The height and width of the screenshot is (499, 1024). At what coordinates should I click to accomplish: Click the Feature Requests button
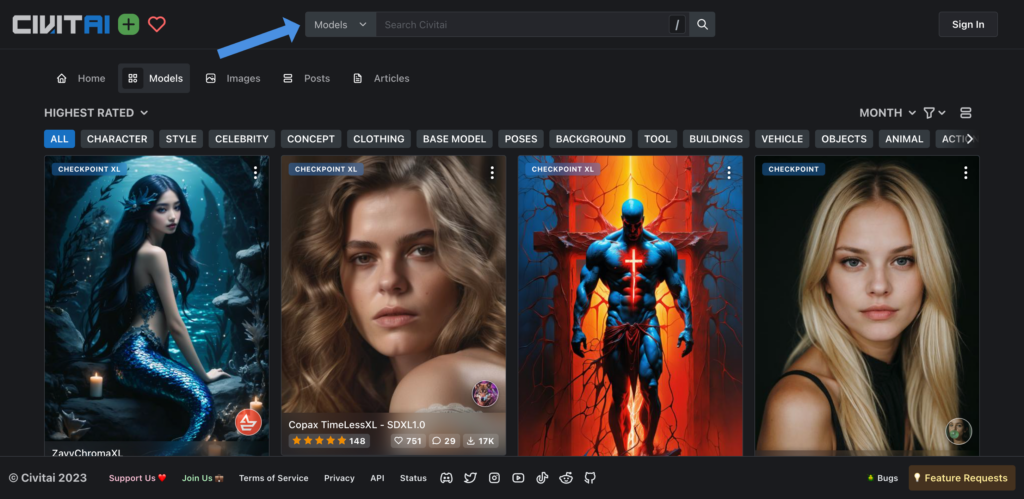pos(961,478)
